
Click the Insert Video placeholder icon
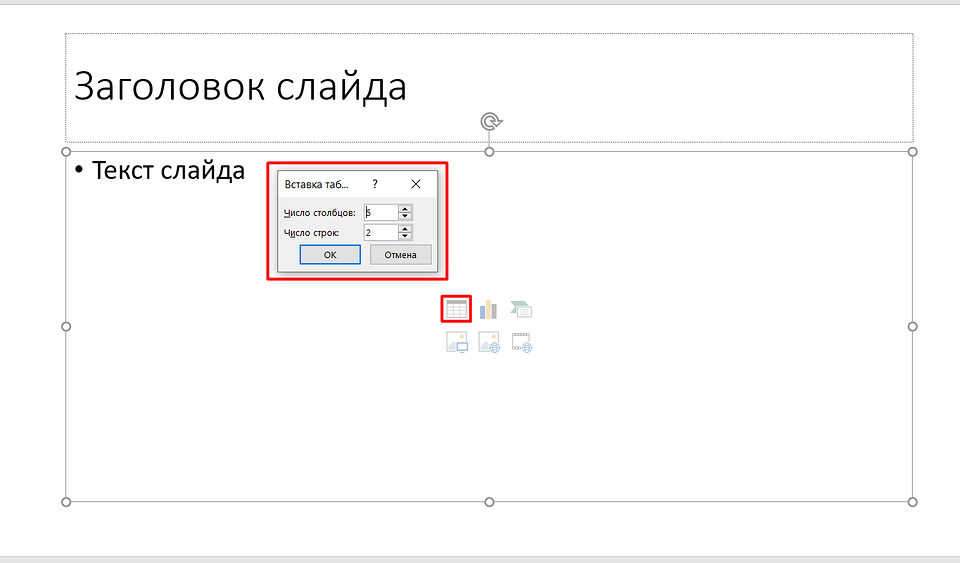tap(522, 342)
